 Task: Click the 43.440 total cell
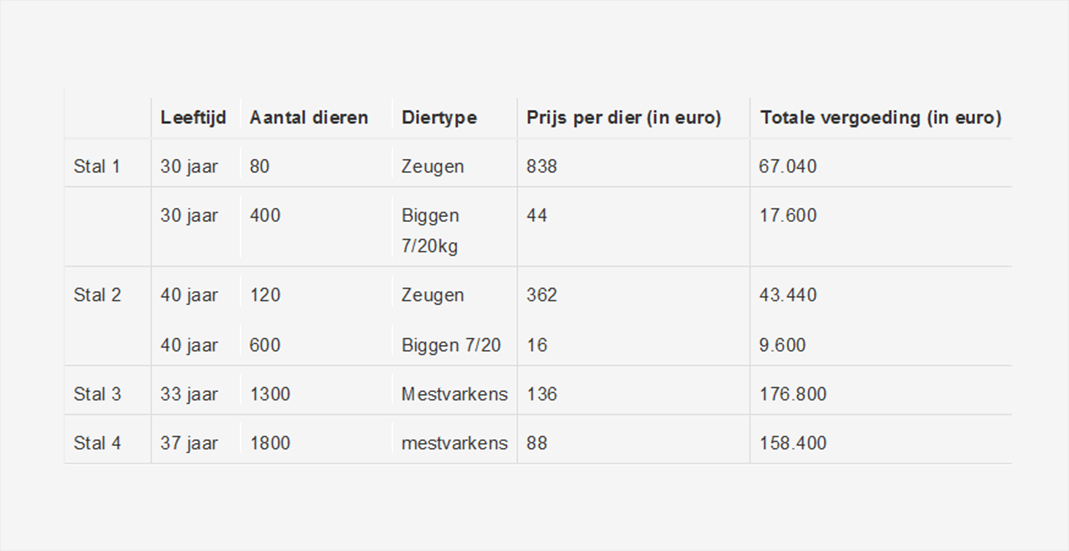pyautogui.click(x=787, y=295)
